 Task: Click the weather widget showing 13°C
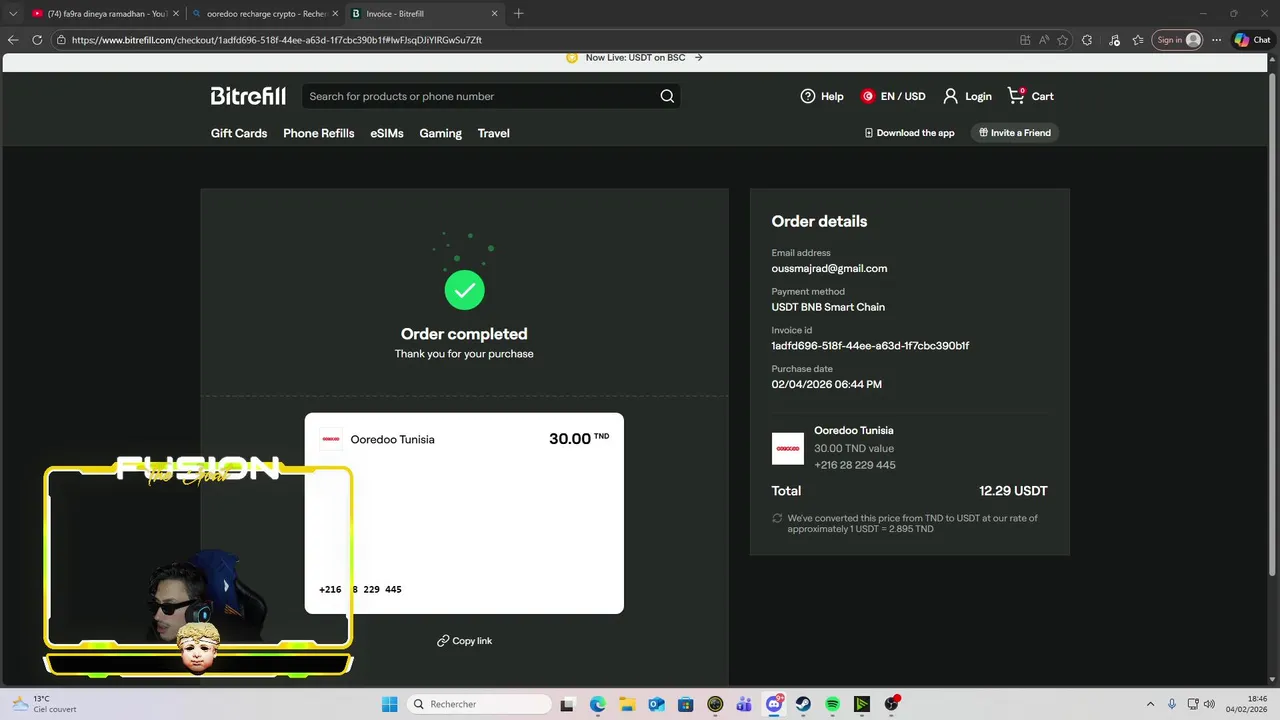pos(43,704)
